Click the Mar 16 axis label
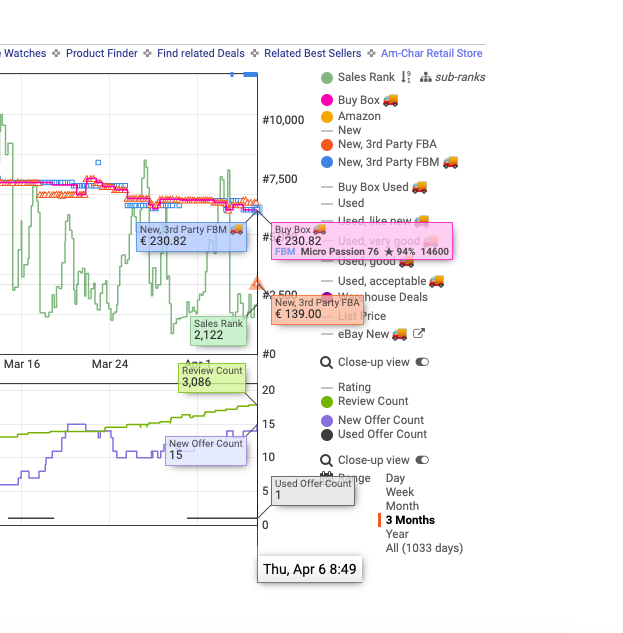The width and height of the screenshot is (623, 633). tap(22, 364)
